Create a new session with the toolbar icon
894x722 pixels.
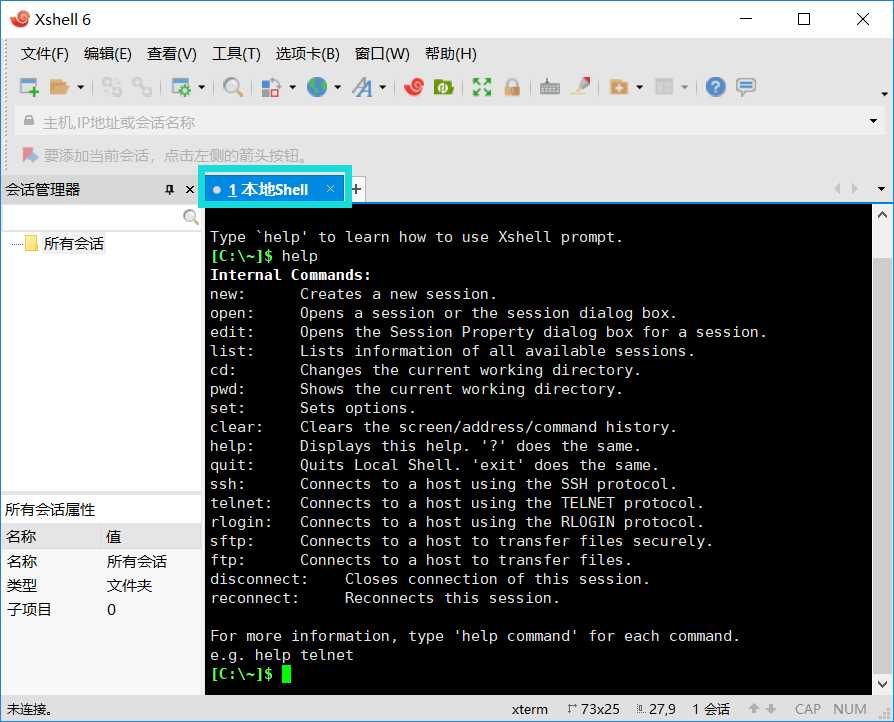click(x=29, y=87)
